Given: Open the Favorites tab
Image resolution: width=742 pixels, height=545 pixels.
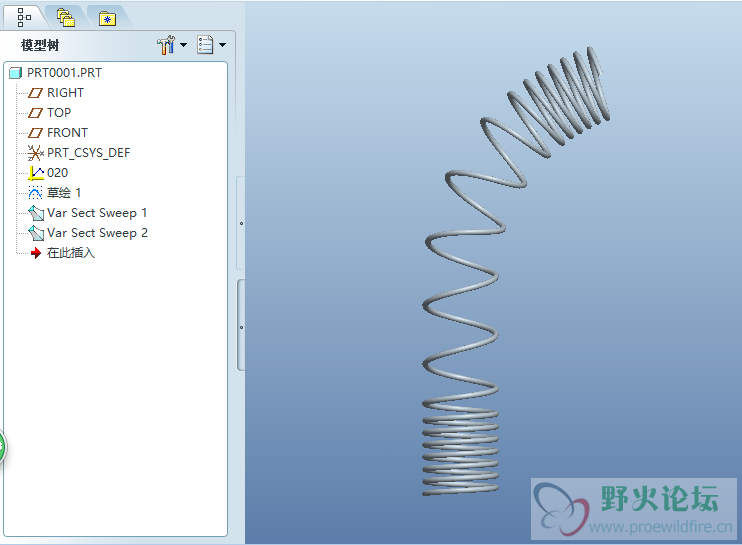Looking at the screenshot, I should click(x=107, y=18).
